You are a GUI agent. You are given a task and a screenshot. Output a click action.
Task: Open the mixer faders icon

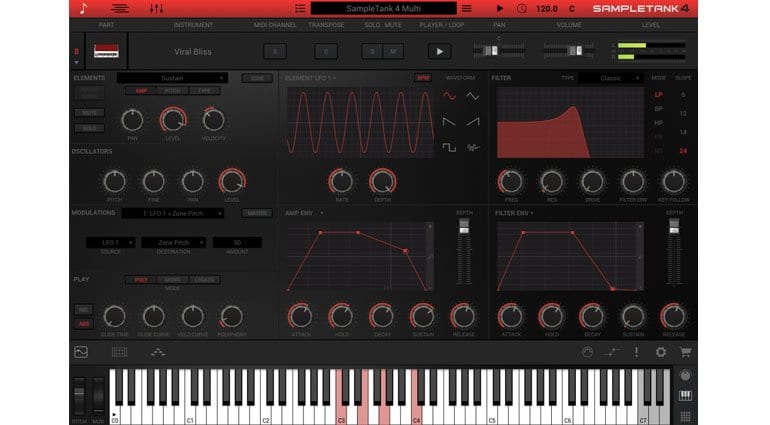(156, 8)
